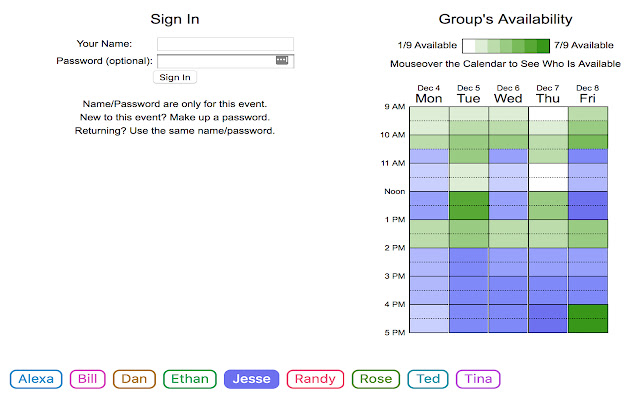Select the Ethan participant tag
640x400 pixels.
pos(190,379)
